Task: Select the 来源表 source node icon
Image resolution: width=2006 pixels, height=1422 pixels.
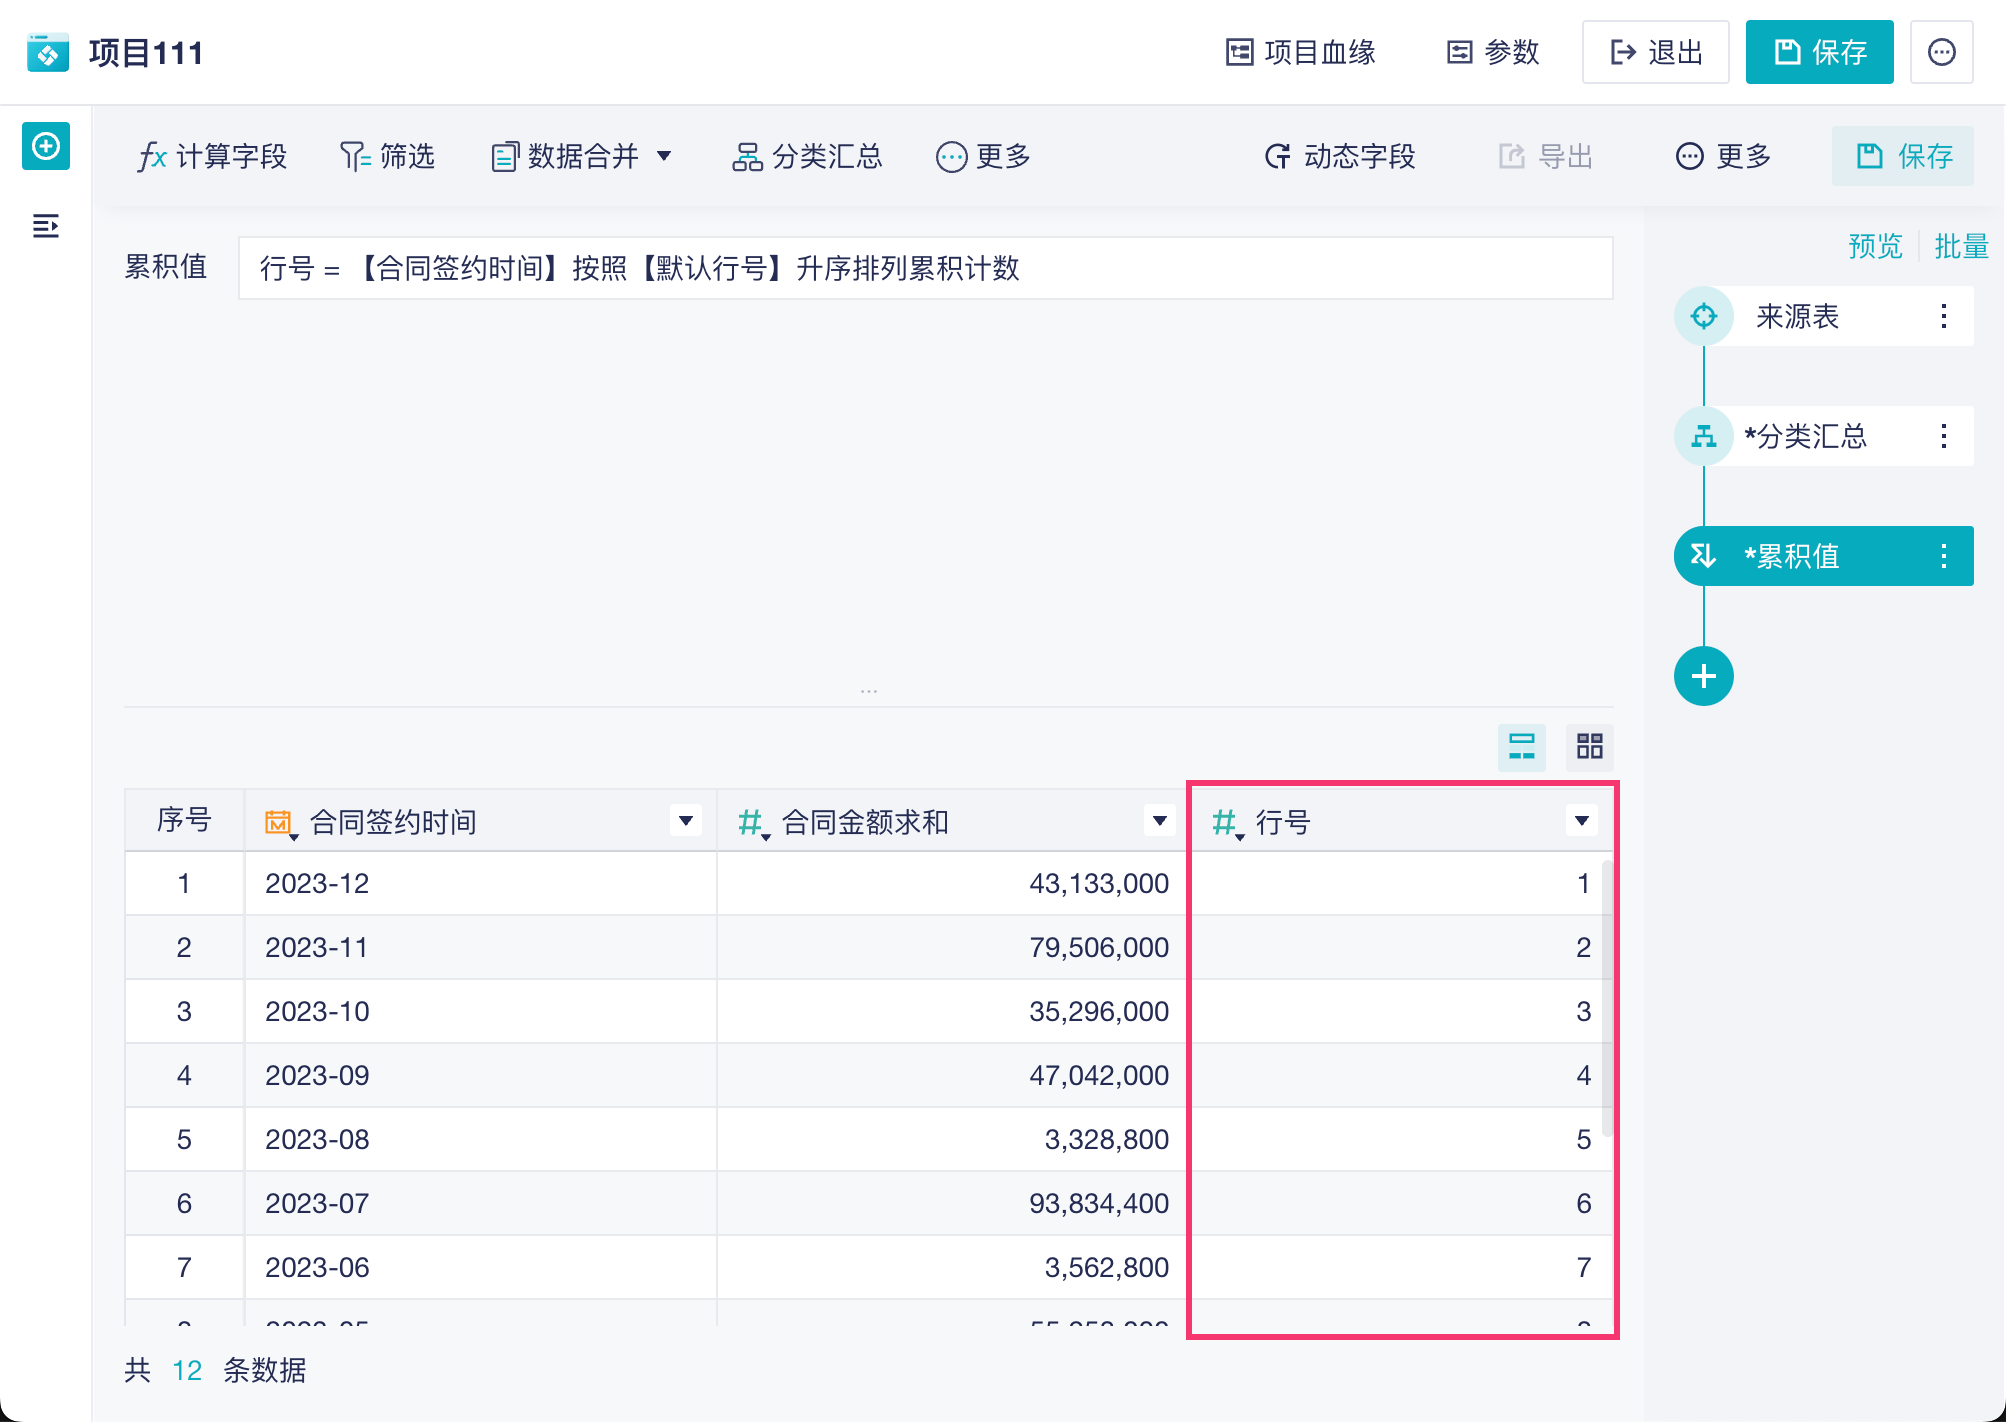Action: pyautogui.click(x=1703, y=317)
